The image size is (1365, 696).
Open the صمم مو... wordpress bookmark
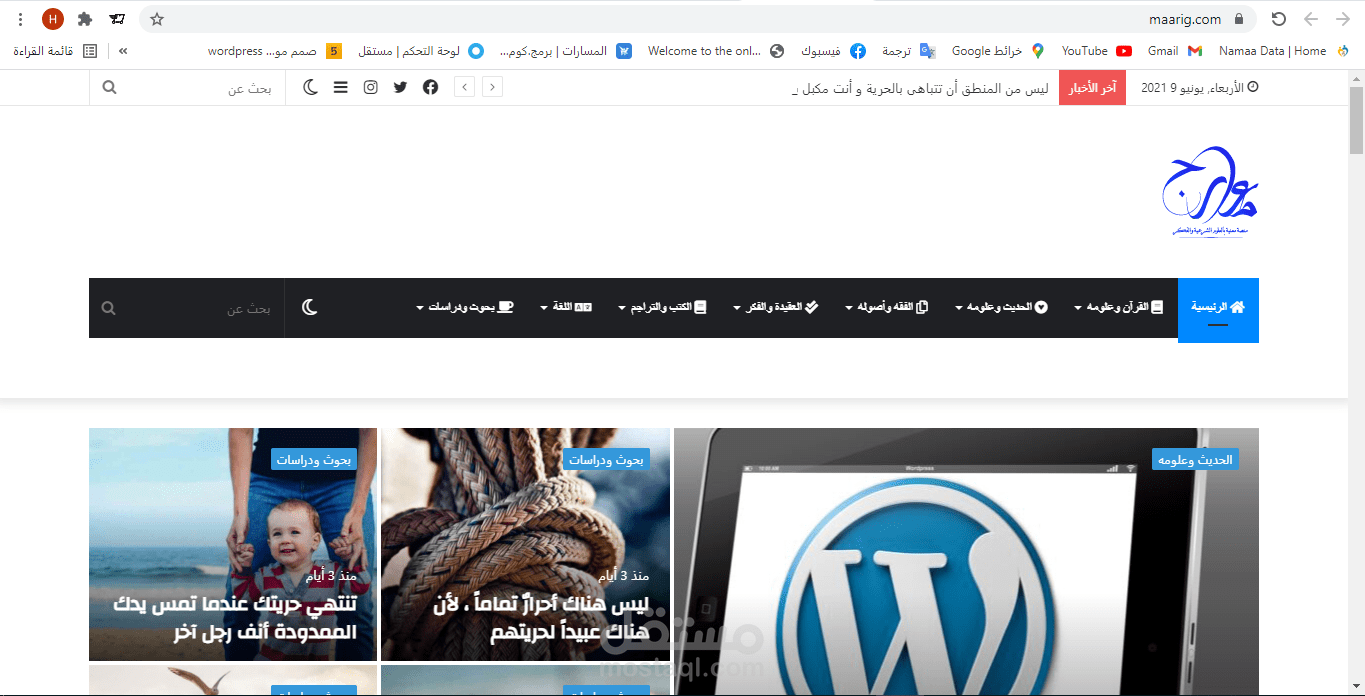[275, 51]
